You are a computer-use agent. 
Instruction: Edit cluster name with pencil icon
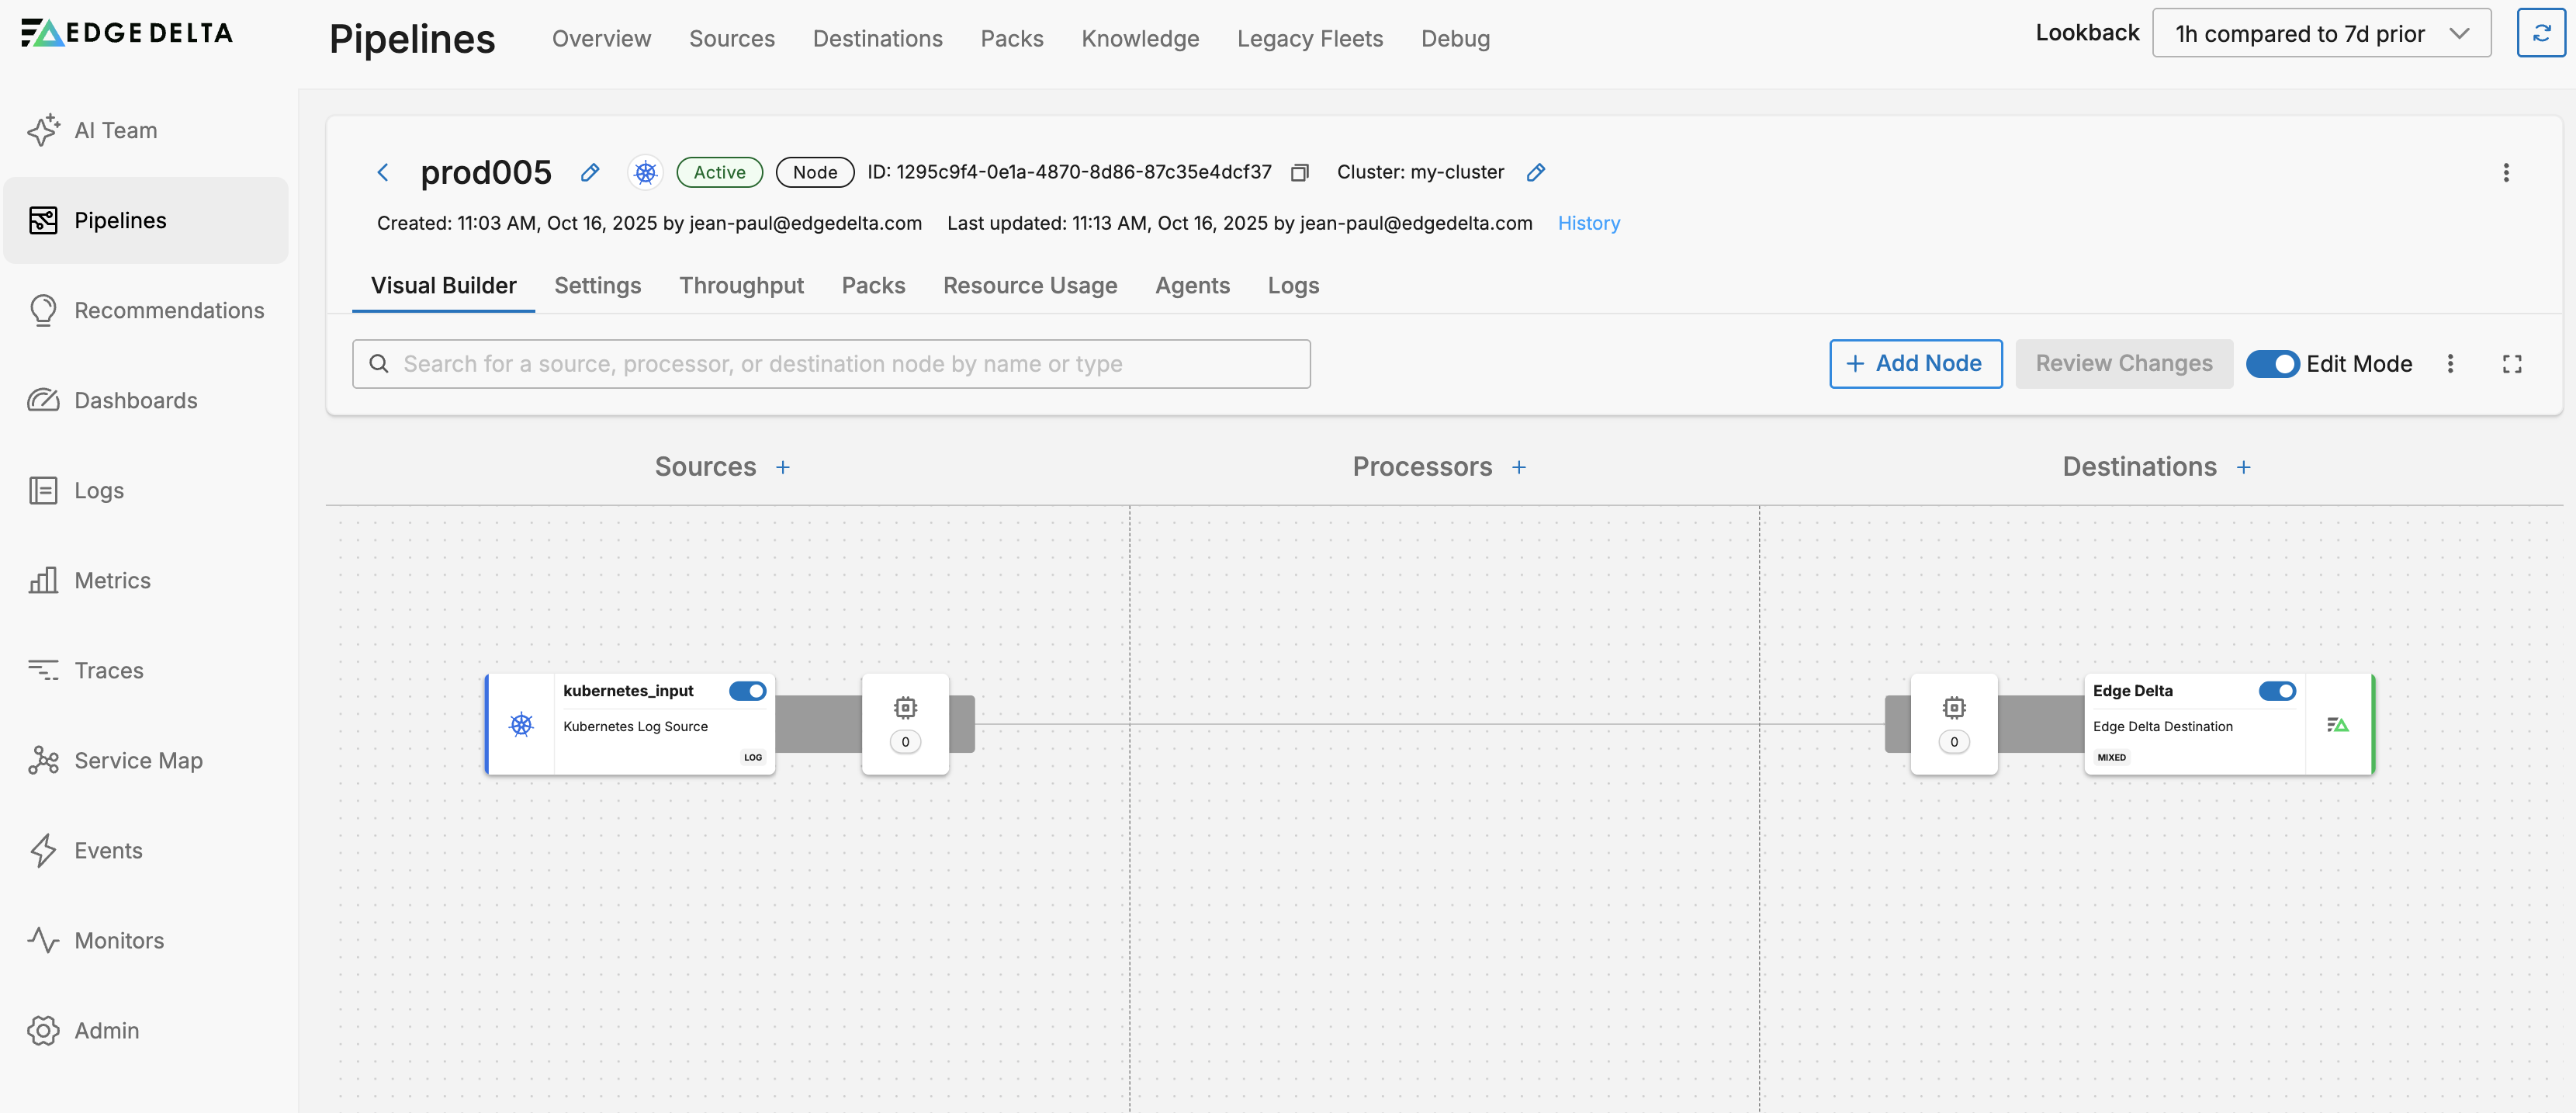point(1535,173)
